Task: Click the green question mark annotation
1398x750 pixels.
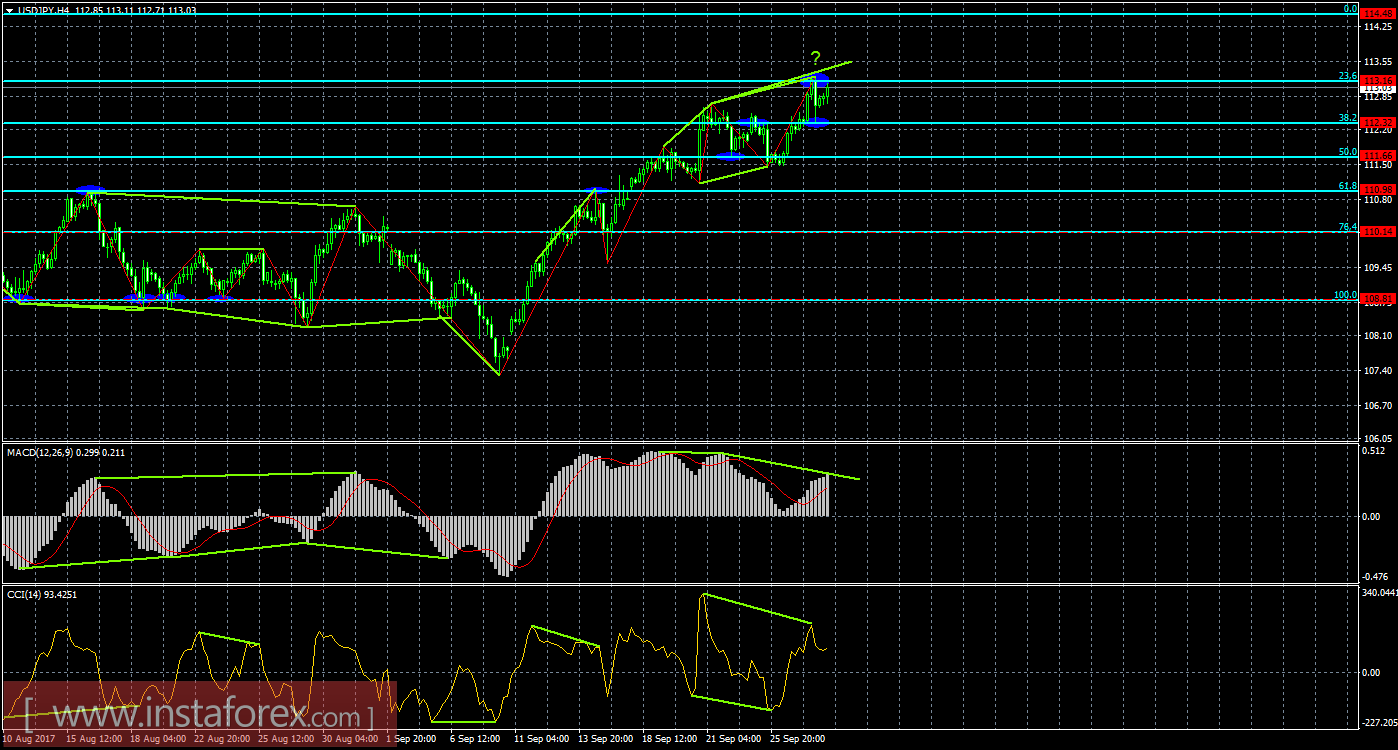Action: click(x=816, y=57)
